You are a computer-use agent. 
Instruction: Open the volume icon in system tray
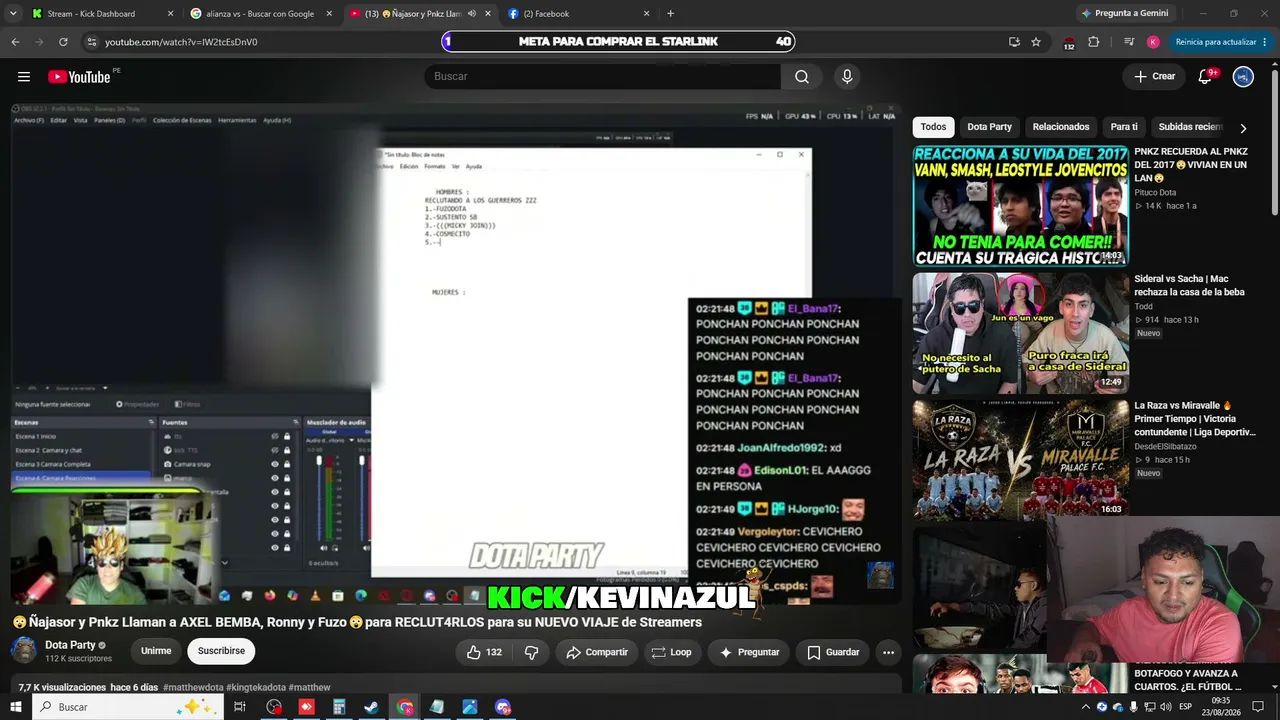click(x=1164, y=707)
